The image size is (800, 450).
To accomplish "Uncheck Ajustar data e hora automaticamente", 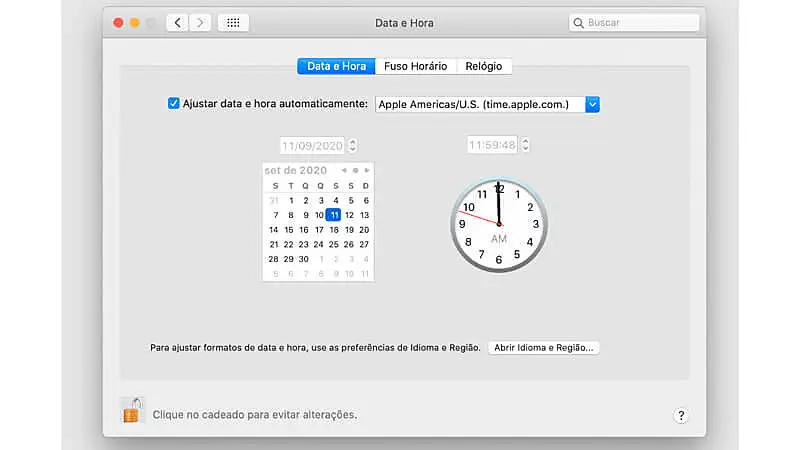I will click(x=173, y=104).
